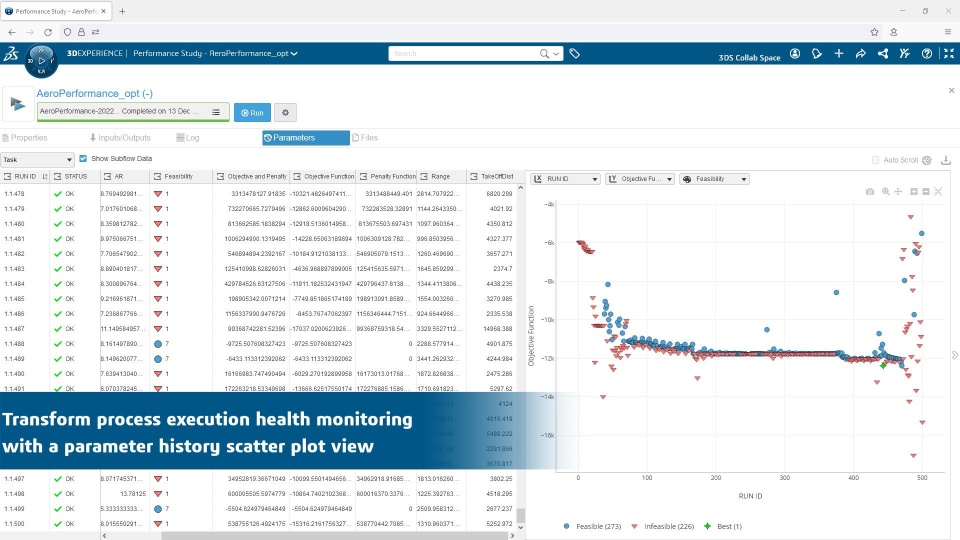Click the chart zoom out minus icon
This screenshot has width=960, height=540.
click(x=926, y=192)
